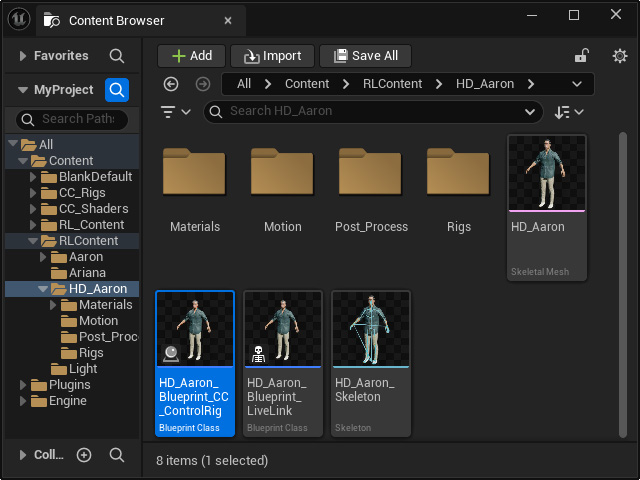640x480 pixels.
Task: Select the HD_Aaron Skeletal Mesh asset
Action: [547, 208]
